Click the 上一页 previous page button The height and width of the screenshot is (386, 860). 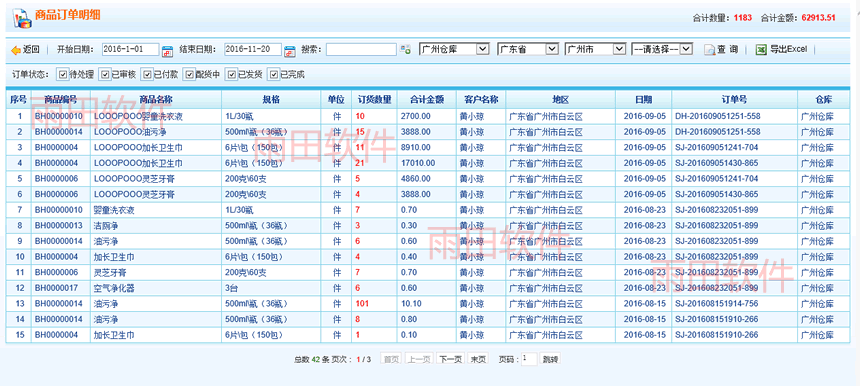coord(419,360)
